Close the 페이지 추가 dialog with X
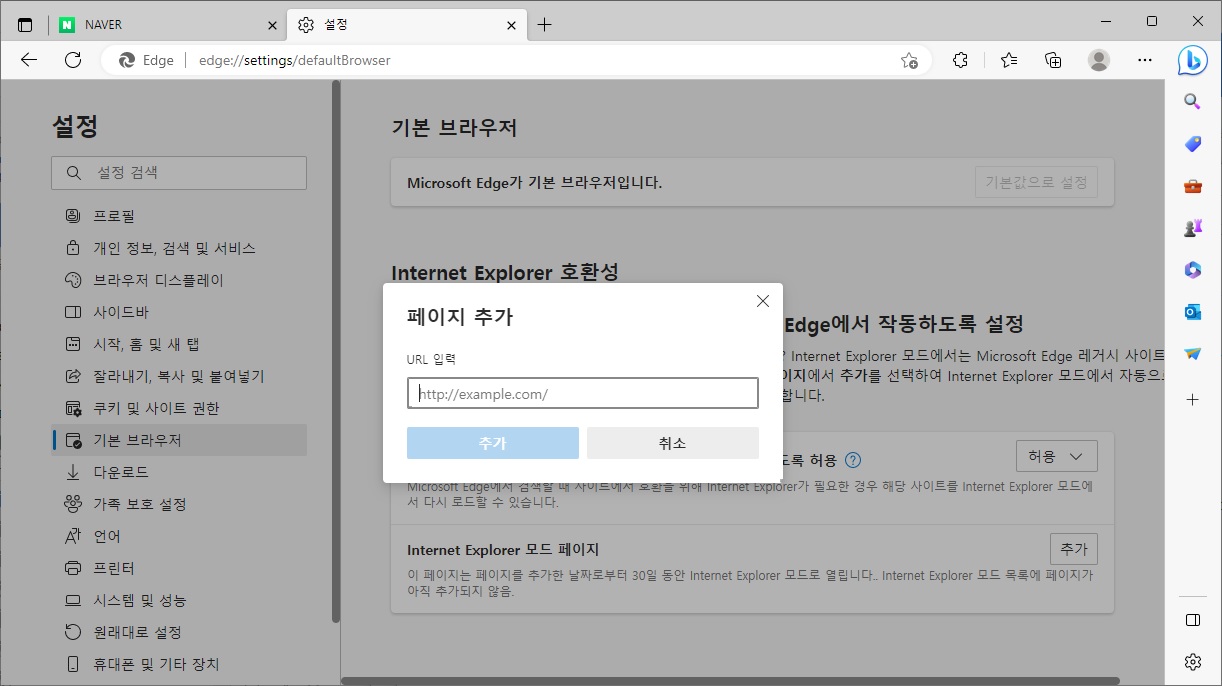The height and width of the screenshot is (686, 1222). pyautogui.click(x=763, y=301)
